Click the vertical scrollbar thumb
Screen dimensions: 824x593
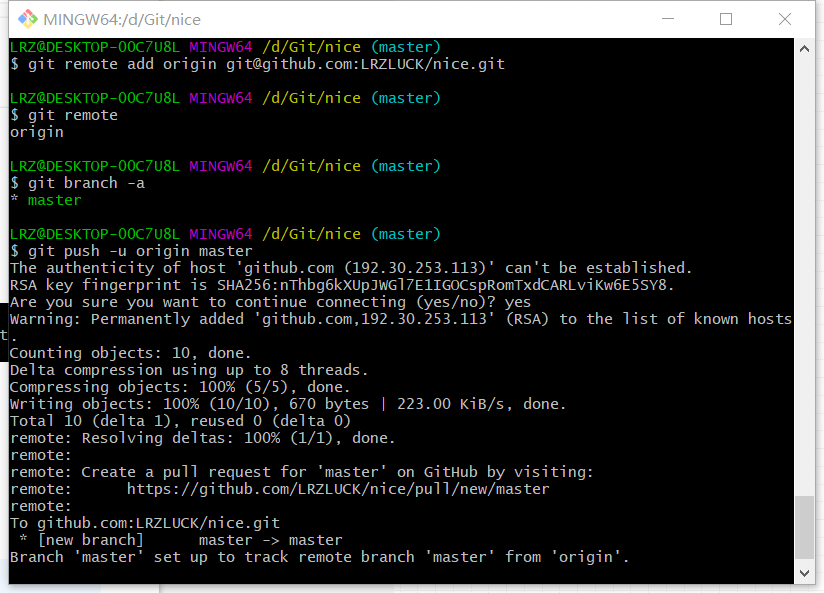point(804,527)
